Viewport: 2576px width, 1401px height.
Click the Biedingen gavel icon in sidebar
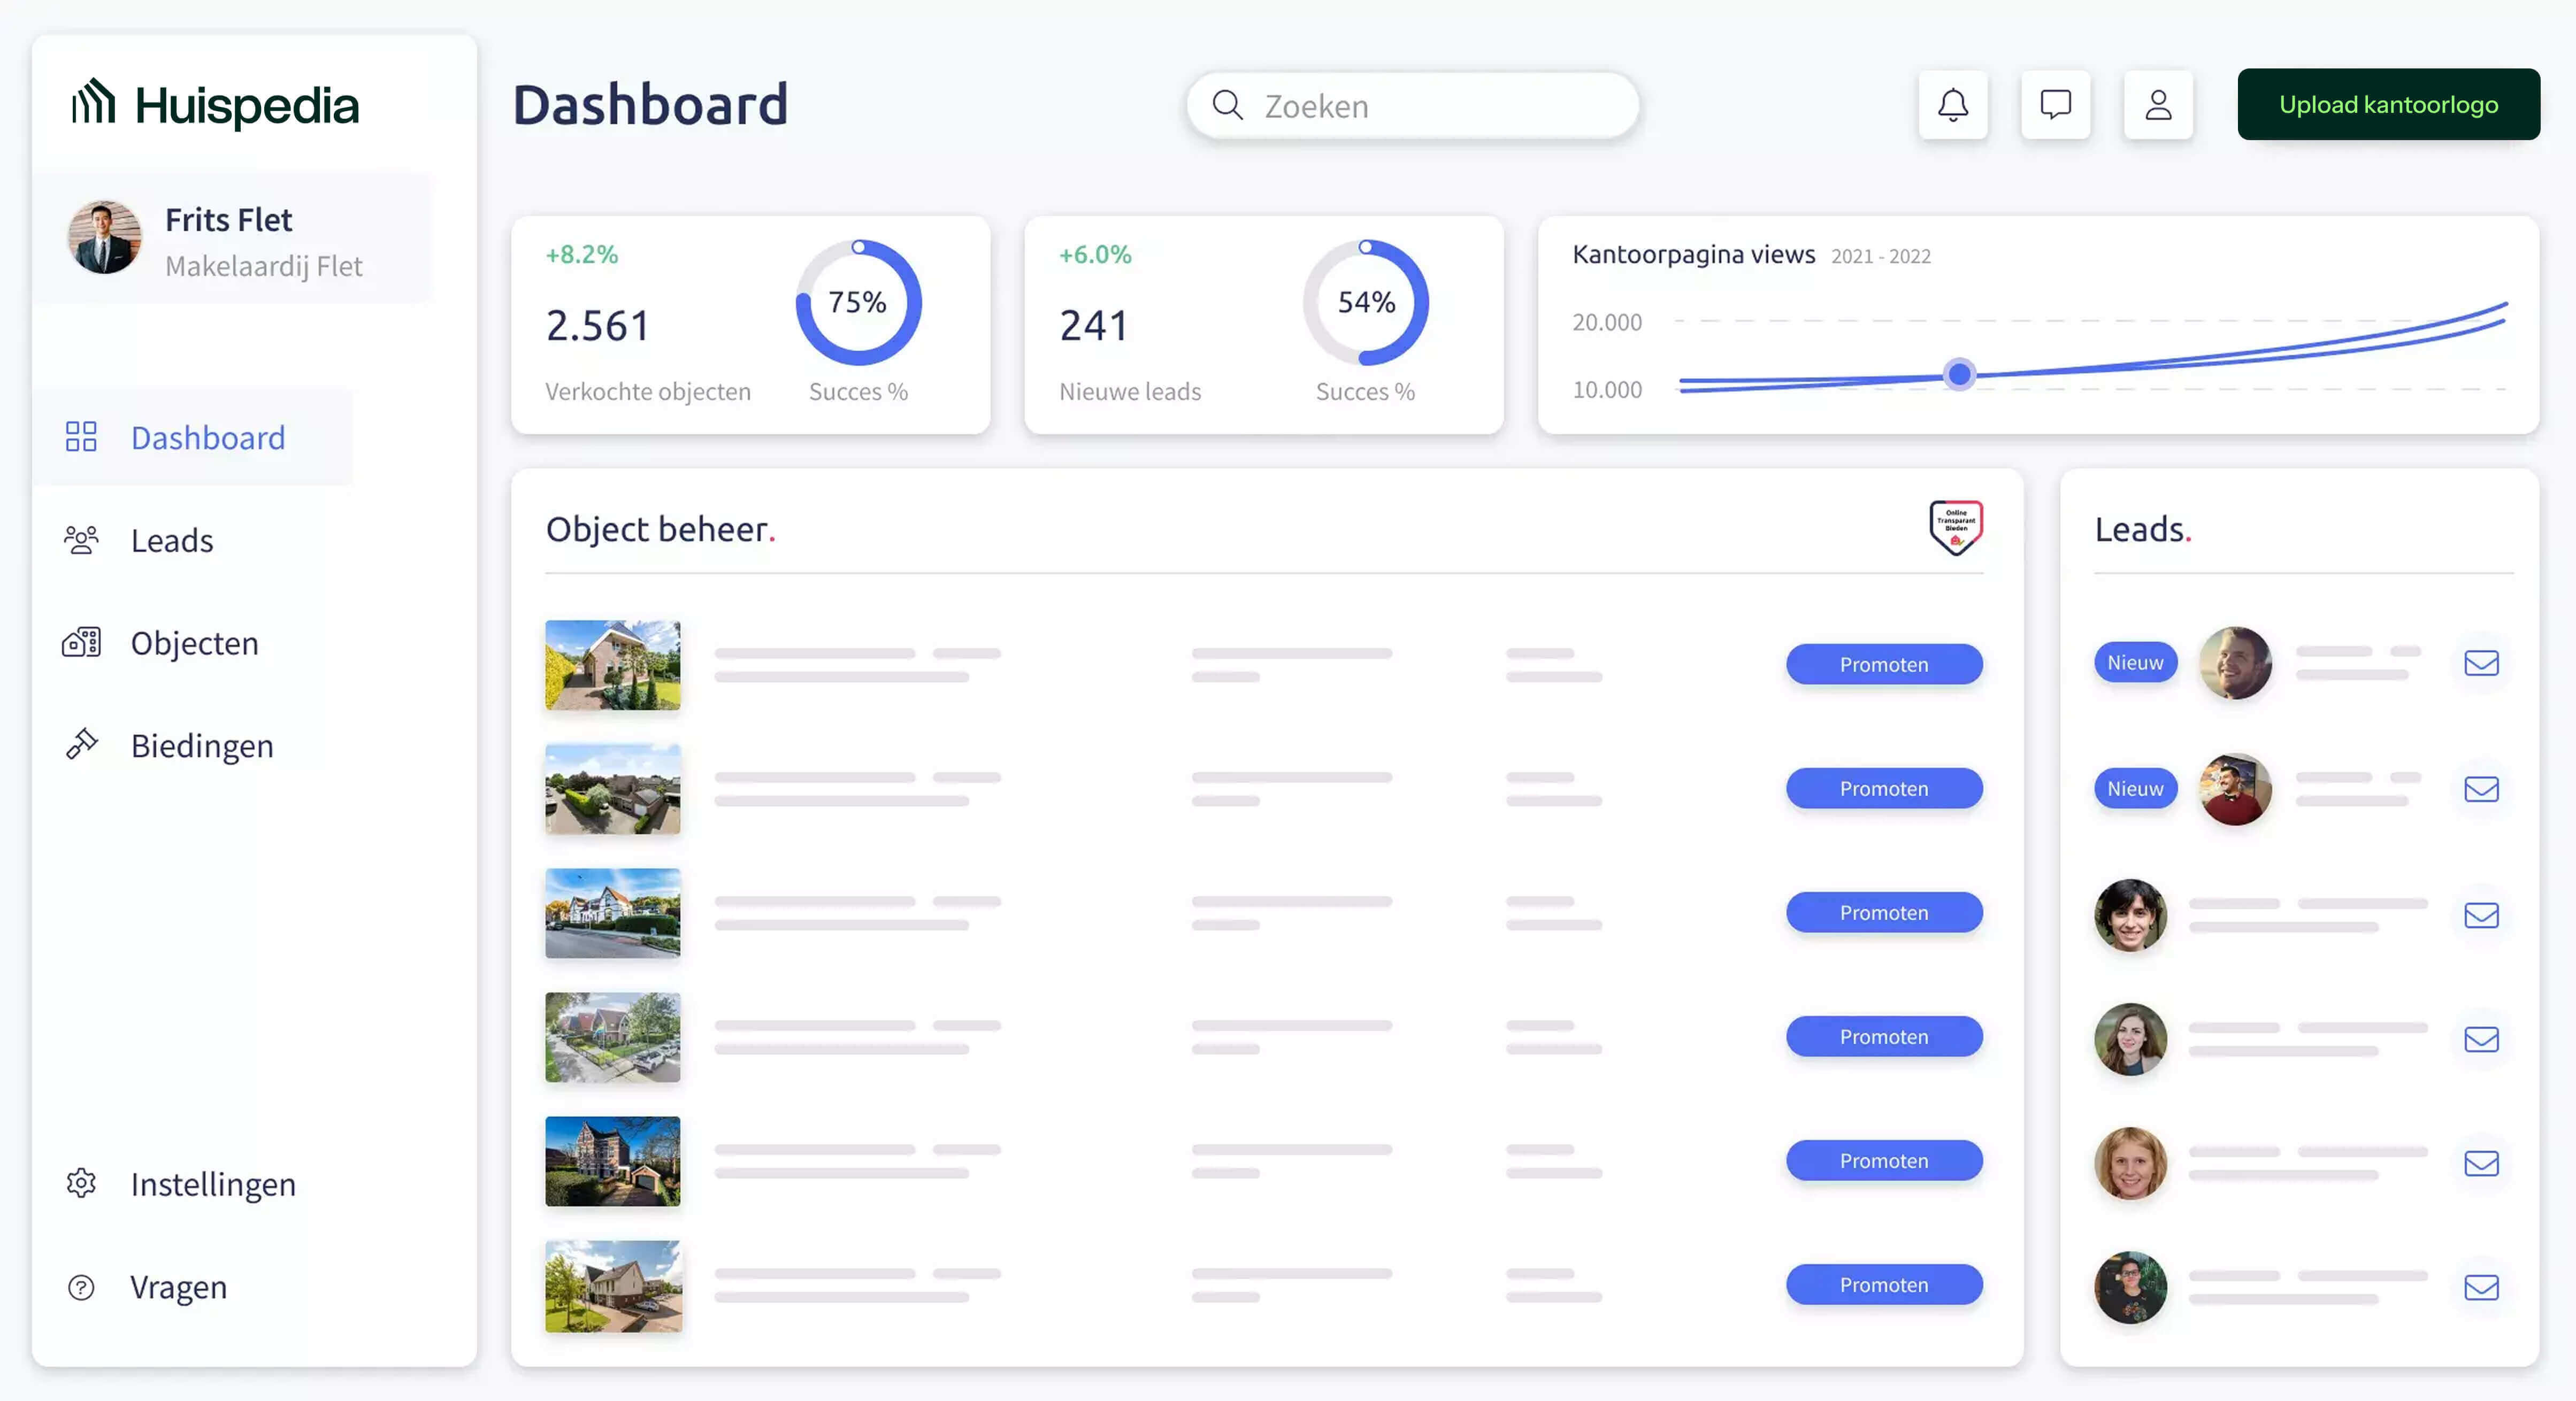point(81,745)
